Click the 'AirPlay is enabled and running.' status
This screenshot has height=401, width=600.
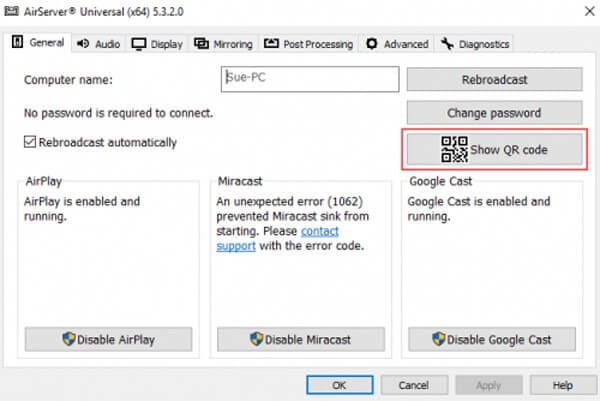point(82,209)
